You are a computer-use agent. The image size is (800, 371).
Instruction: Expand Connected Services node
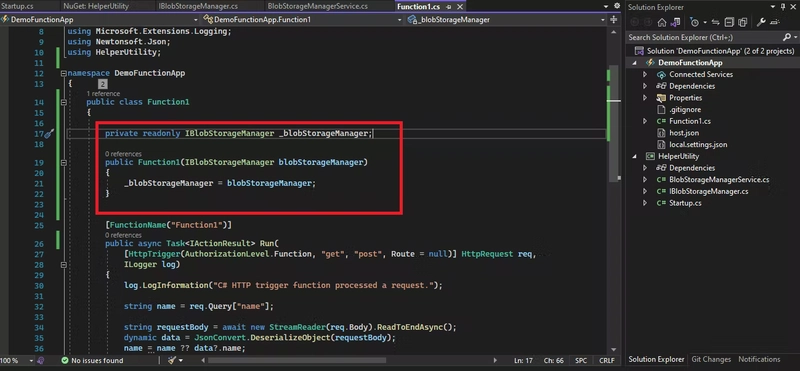[645, 75]
